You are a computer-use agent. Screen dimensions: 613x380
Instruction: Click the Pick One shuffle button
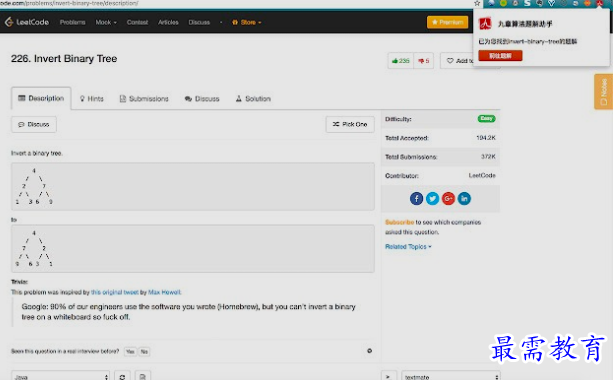[350, 124]
